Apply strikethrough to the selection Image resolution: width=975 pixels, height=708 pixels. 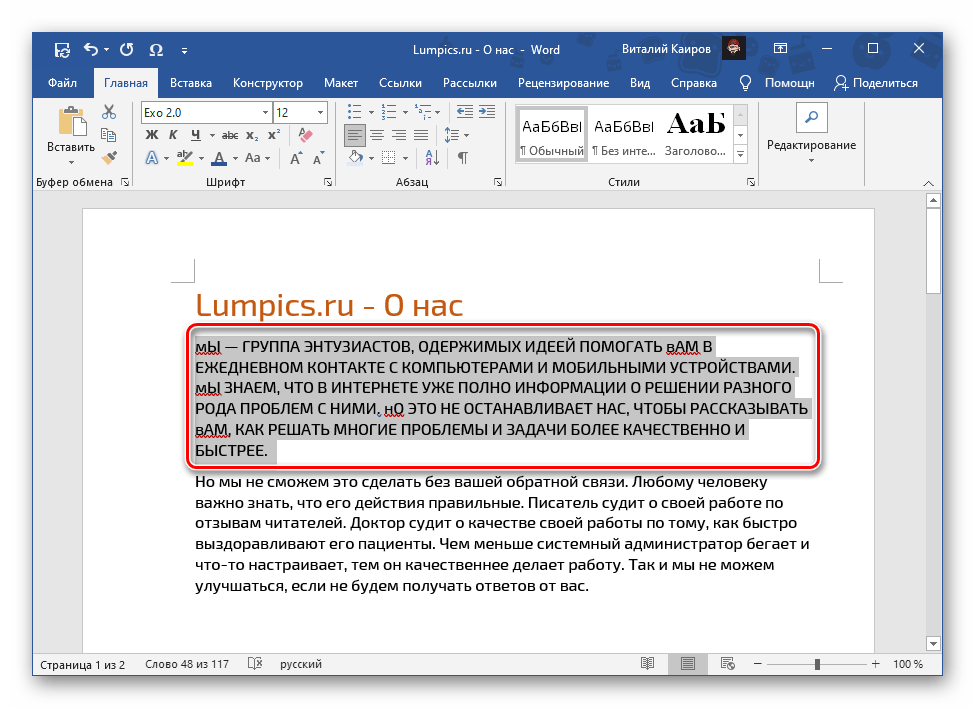click(230, 134)
